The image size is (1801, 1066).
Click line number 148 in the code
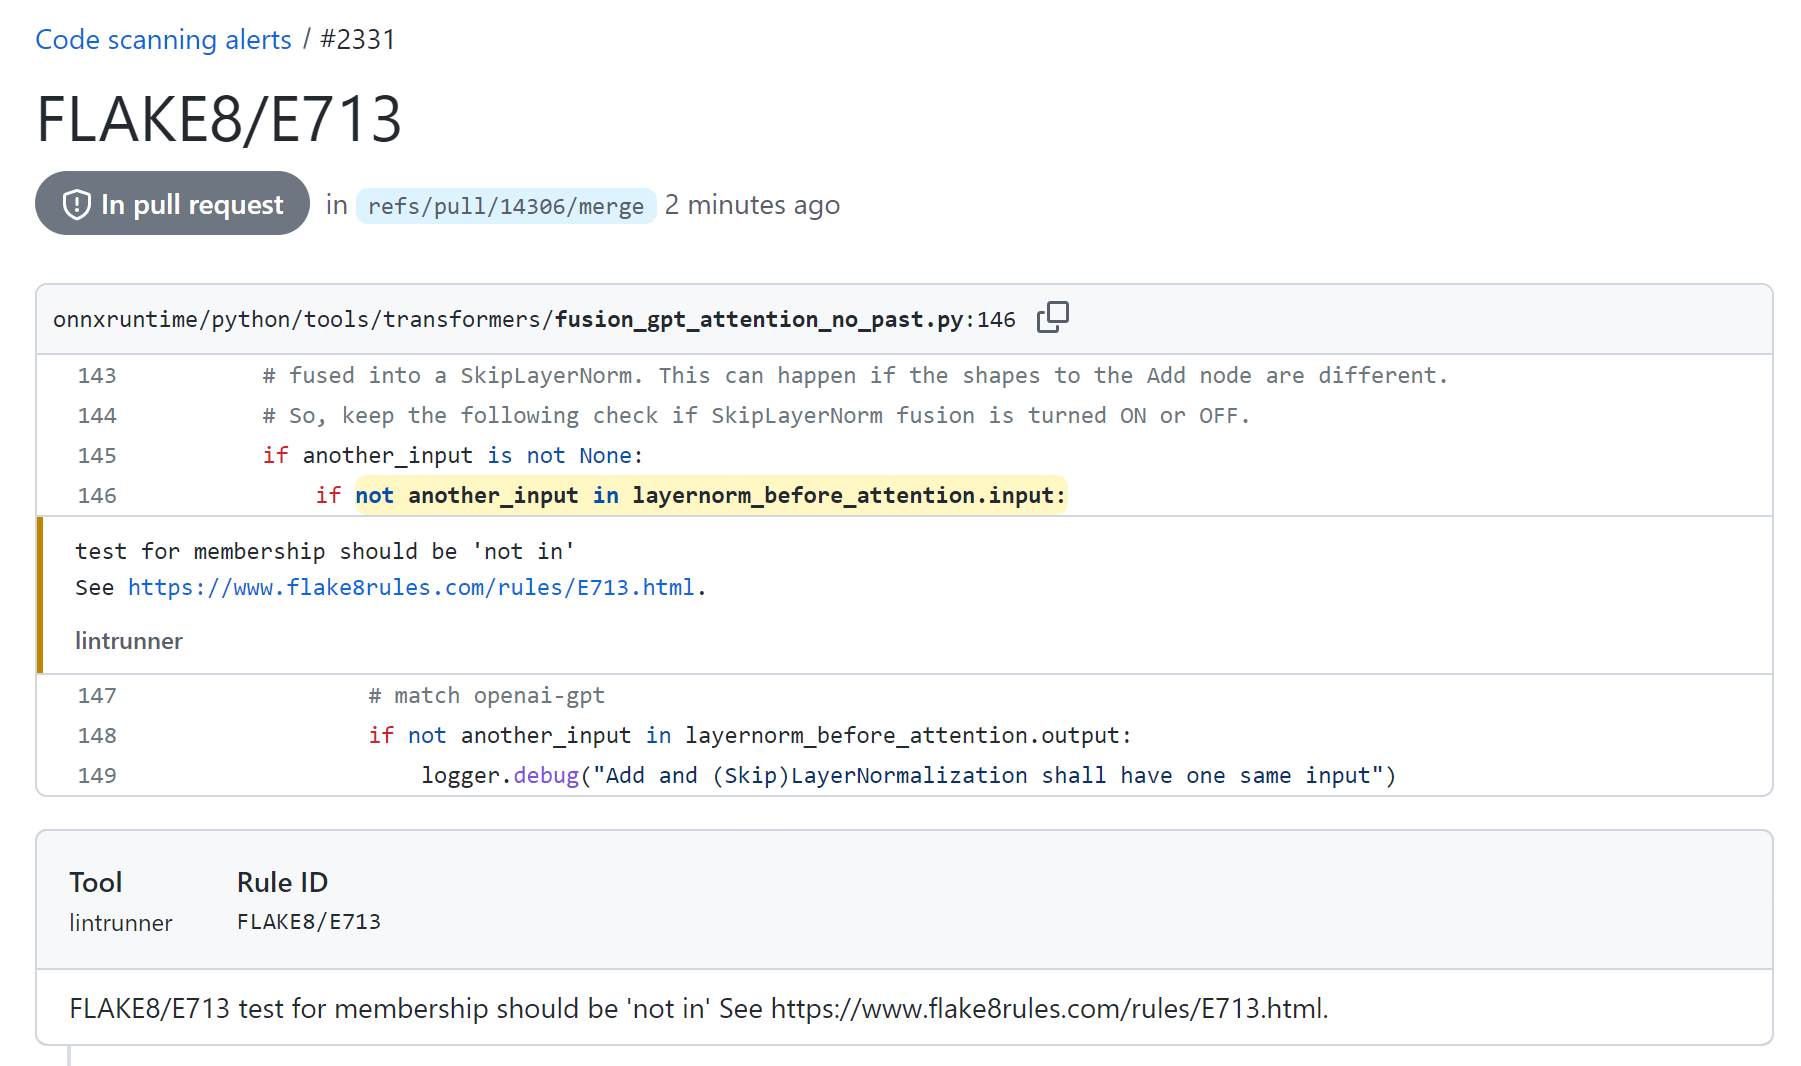(x=97, y=735)
